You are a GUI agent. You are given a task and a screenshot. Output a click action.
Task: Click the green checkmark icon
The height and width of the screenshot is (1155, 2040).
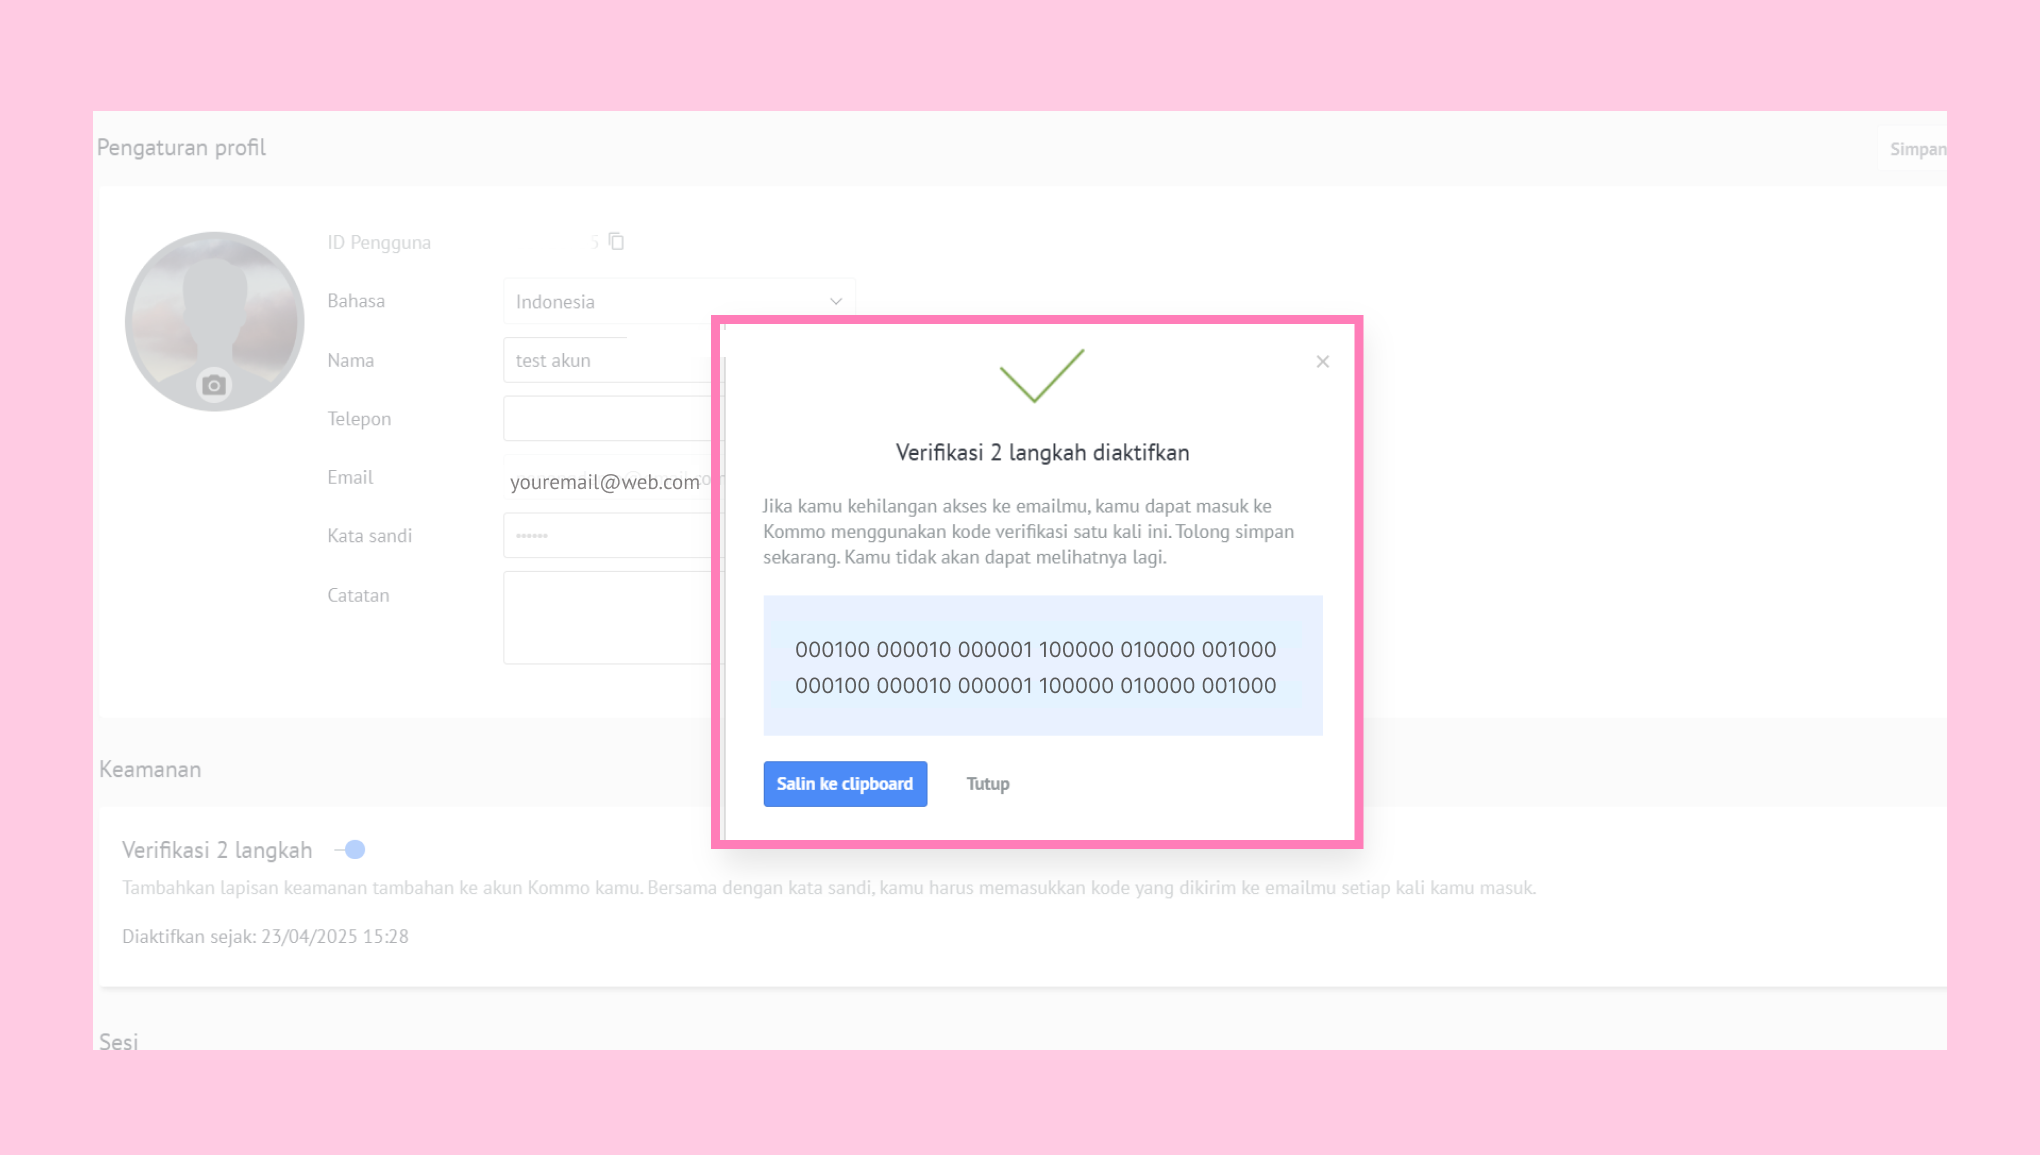[x=1041, y=375]
